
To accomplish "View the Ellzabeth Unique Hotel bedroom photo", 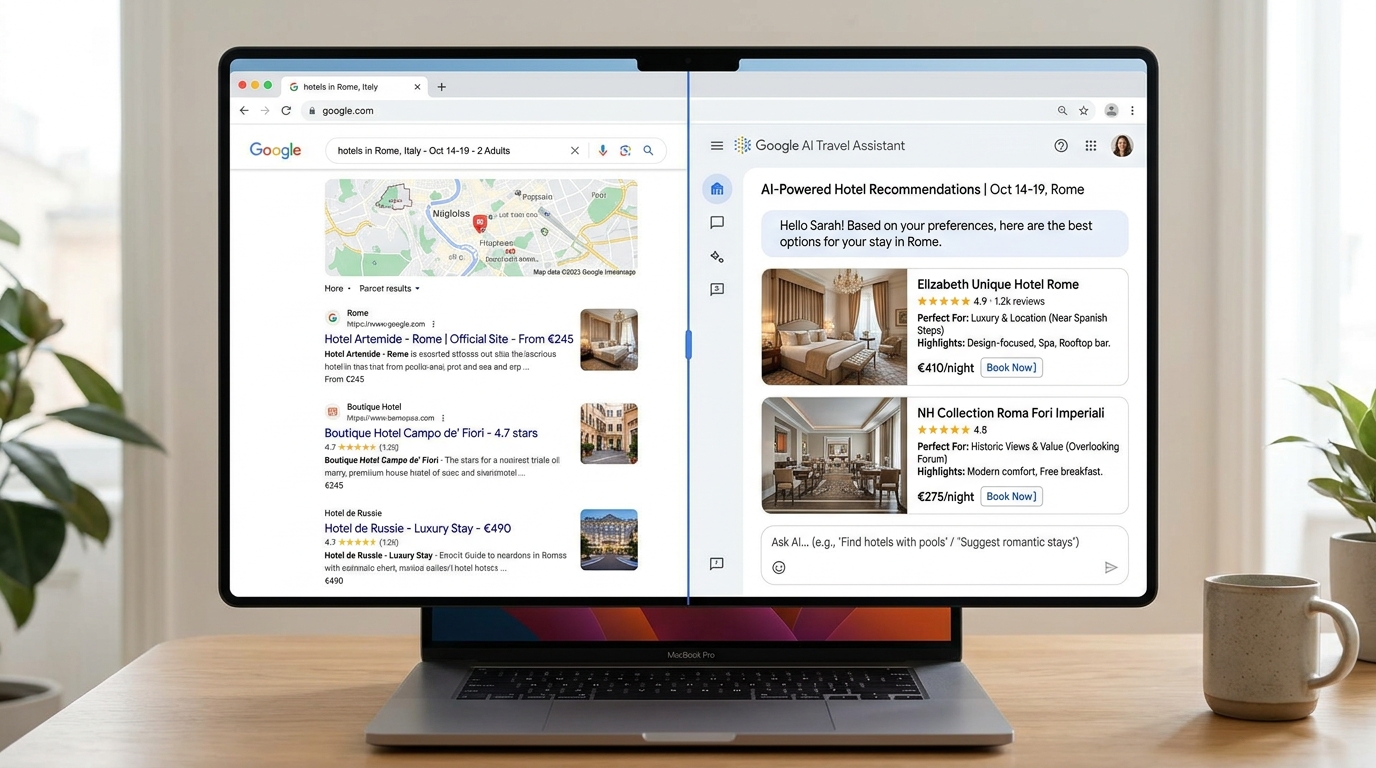I will click(834, 327).
